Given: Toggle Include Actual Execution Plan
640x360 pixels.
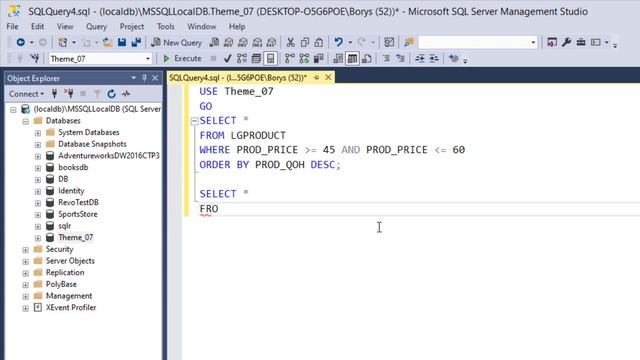Looking at the screenshot, I should point(289,59).
